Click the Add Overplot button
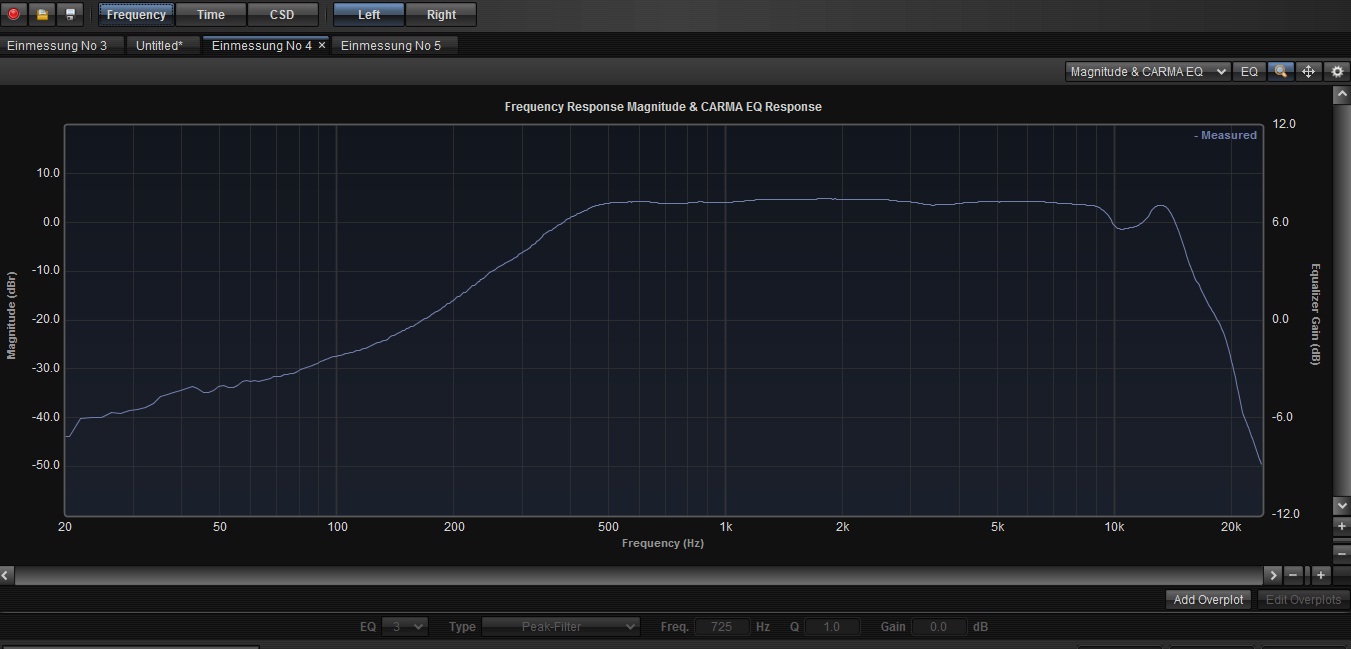 tap(1208, 600)
